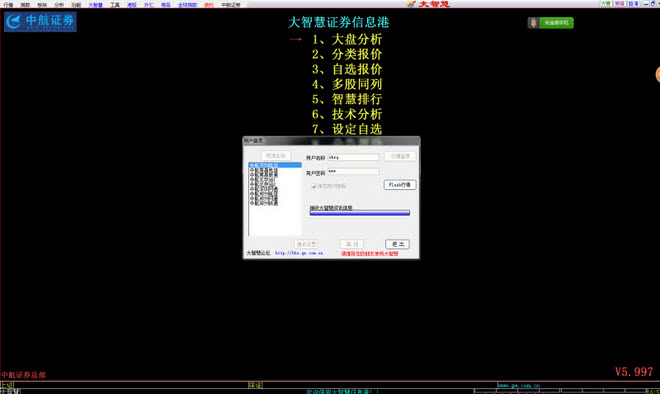The width and height of the screenshot is (660, 394).
Task: Click the V5.997 version text
Action: pos(634,372)
